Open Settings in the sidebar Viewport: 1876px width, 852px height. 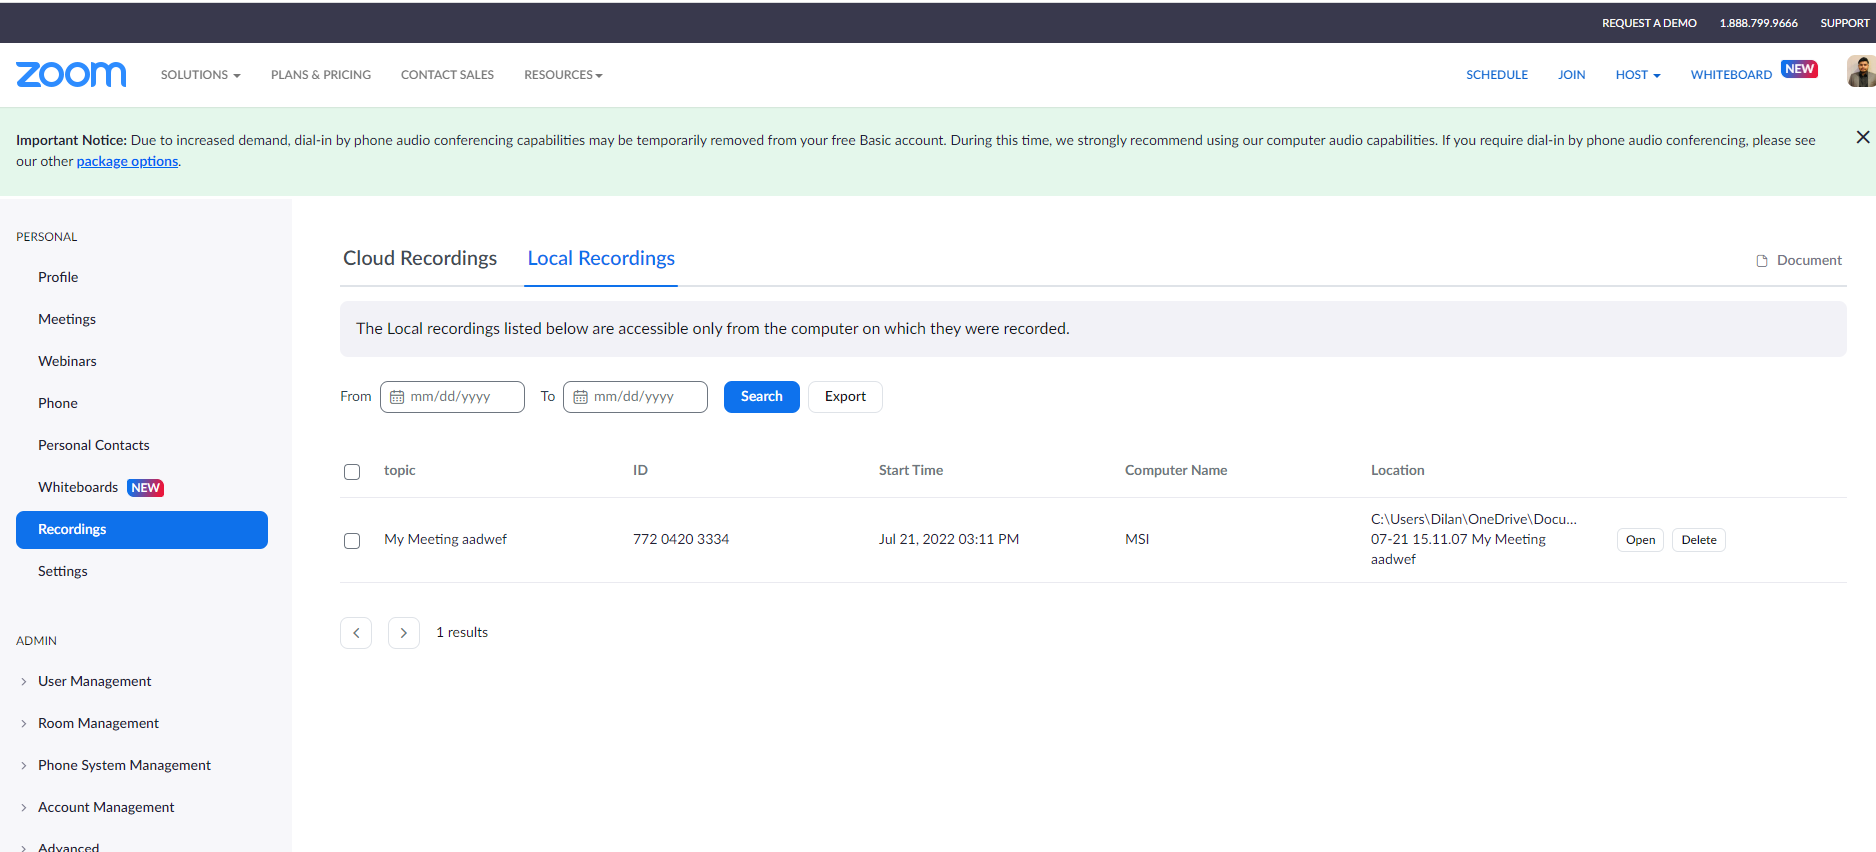click(63, 571)
